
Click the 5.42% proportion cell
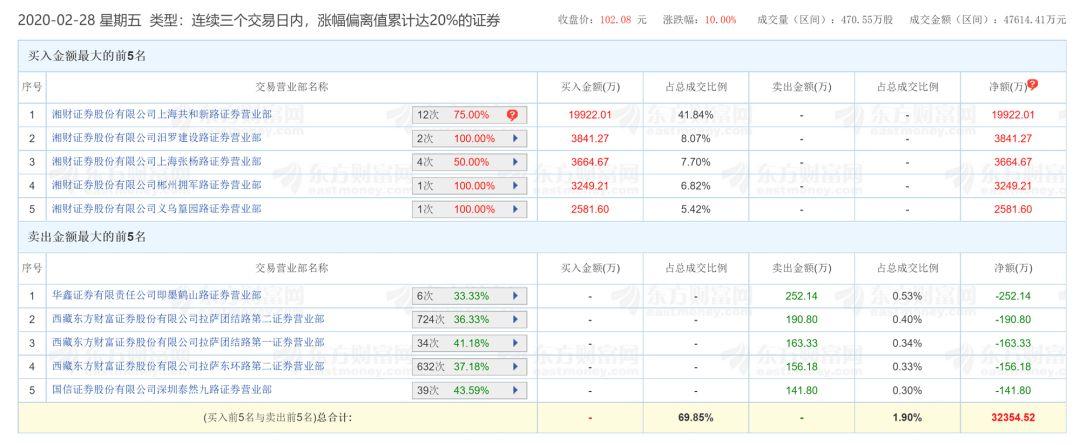[x=696, y=209]
